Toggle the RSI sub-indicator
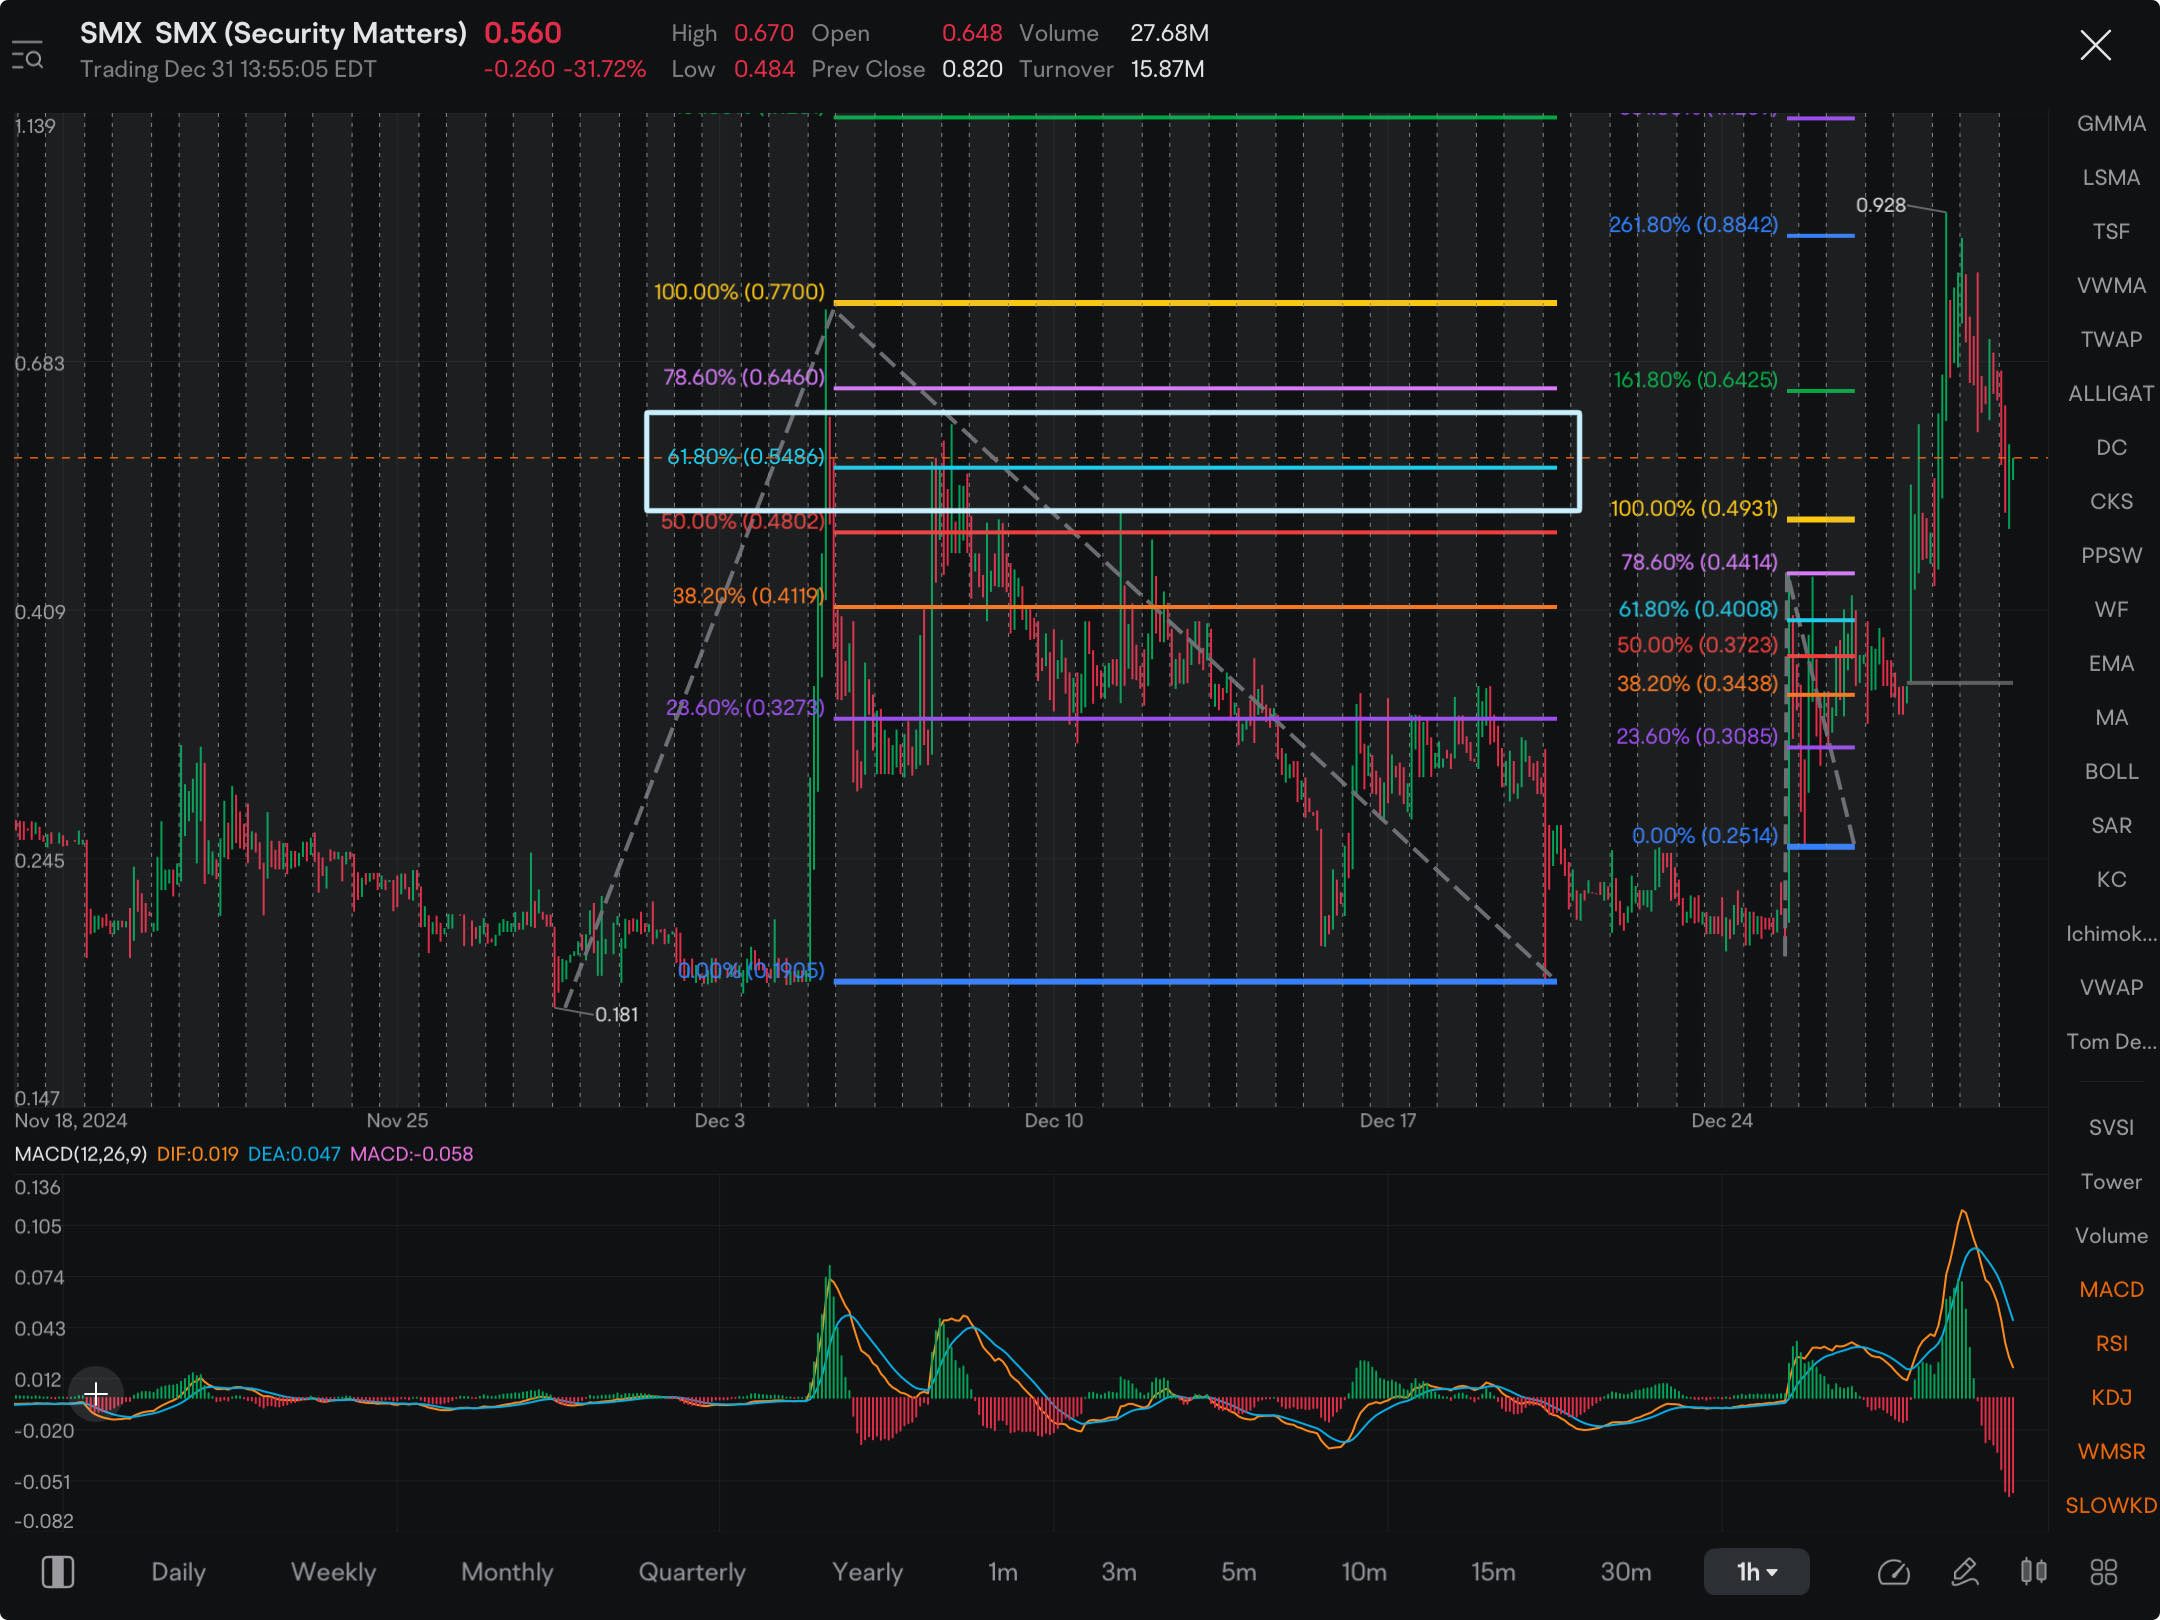 [x=2111, y=1344]
